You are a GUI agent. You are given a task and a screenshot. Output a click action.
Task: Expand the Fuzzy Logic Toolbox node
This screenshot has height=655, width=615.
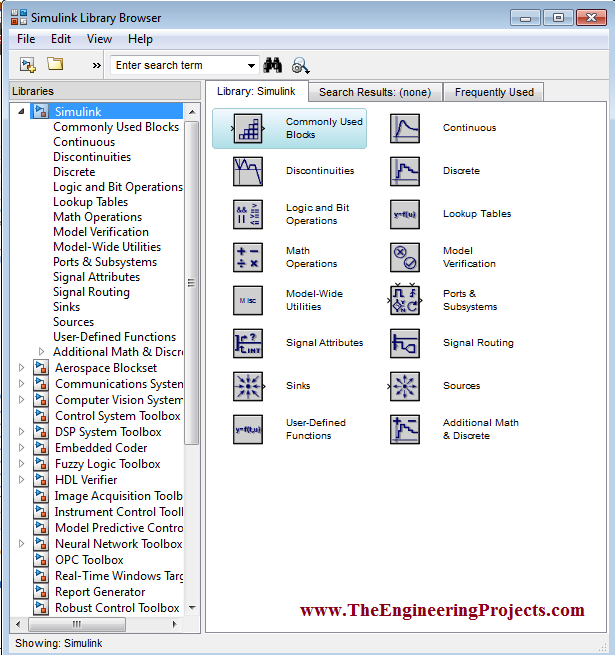21,464
